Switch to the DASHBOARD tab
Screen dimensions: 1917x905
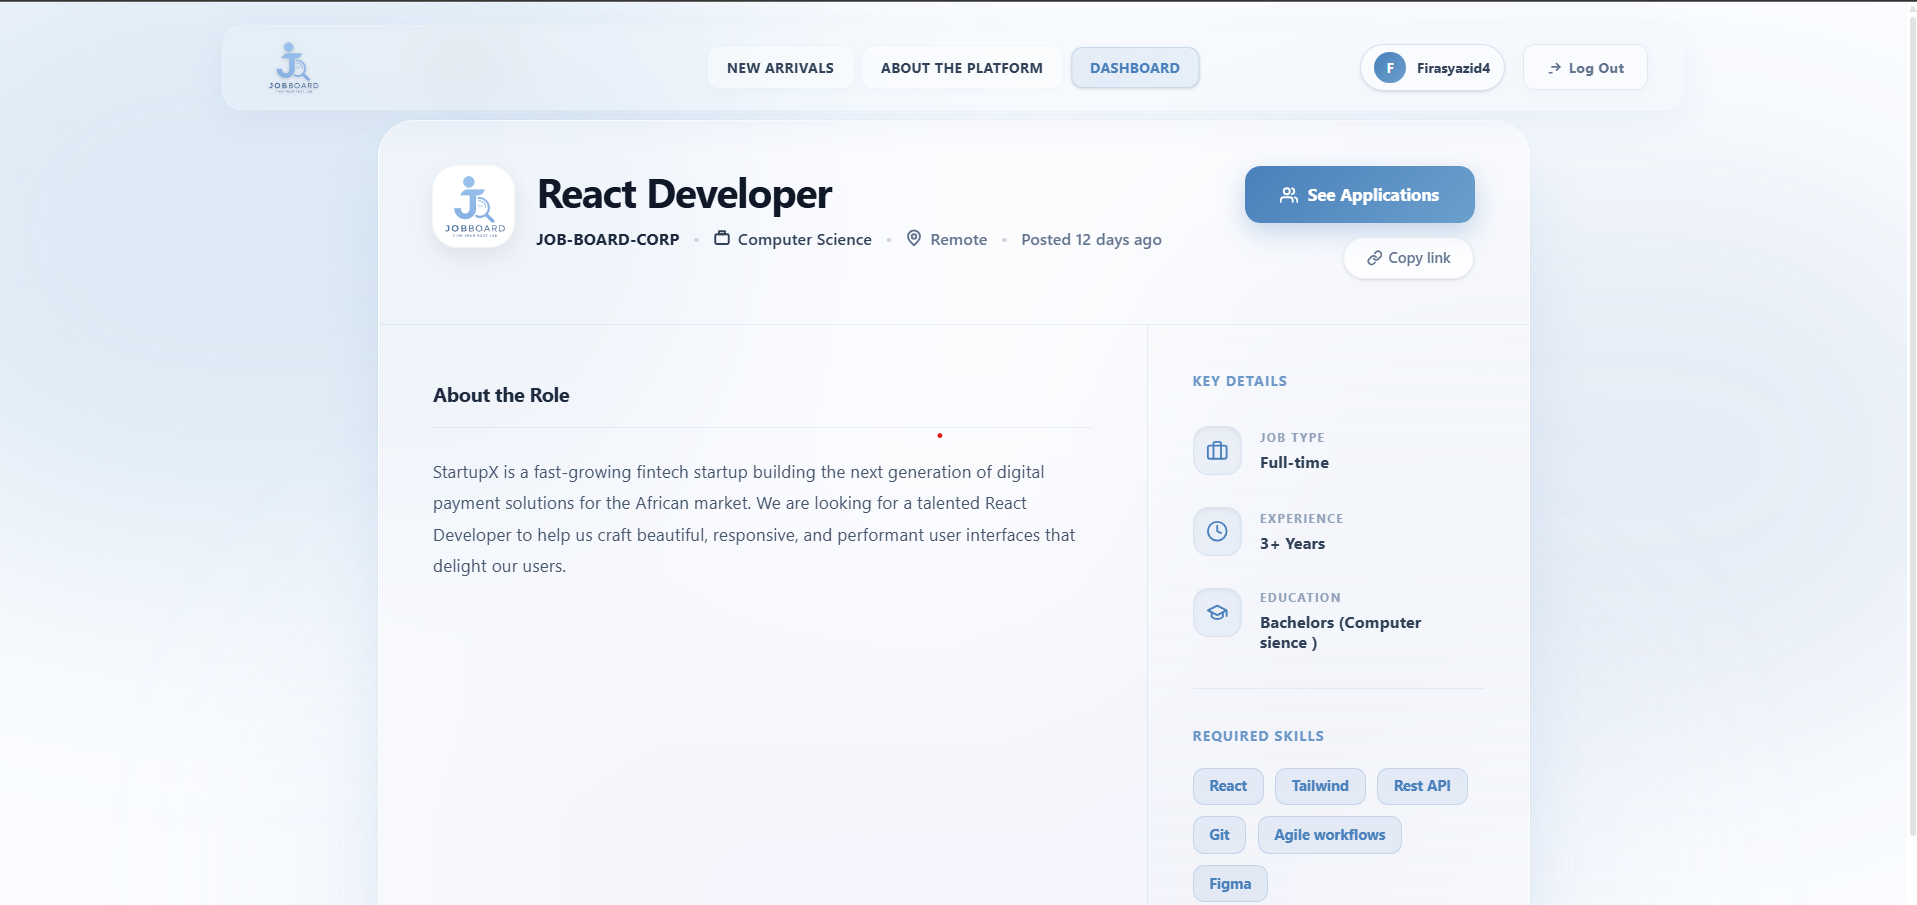pos(1134,67)
